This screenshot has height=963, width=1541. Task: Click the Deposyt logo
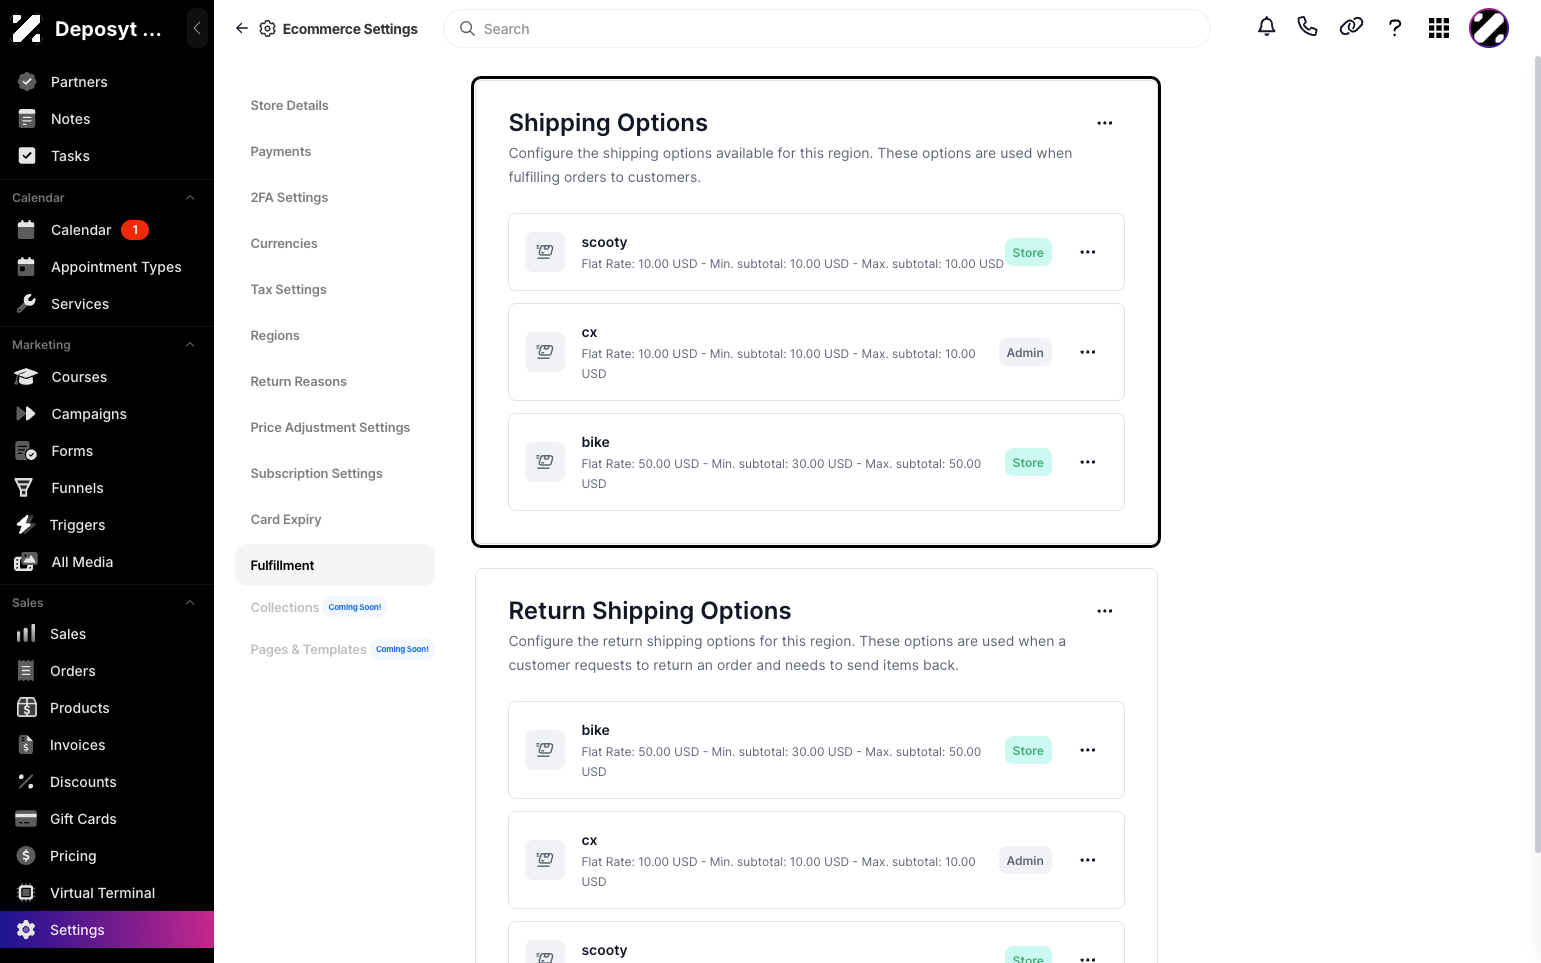tap(27, 29)
